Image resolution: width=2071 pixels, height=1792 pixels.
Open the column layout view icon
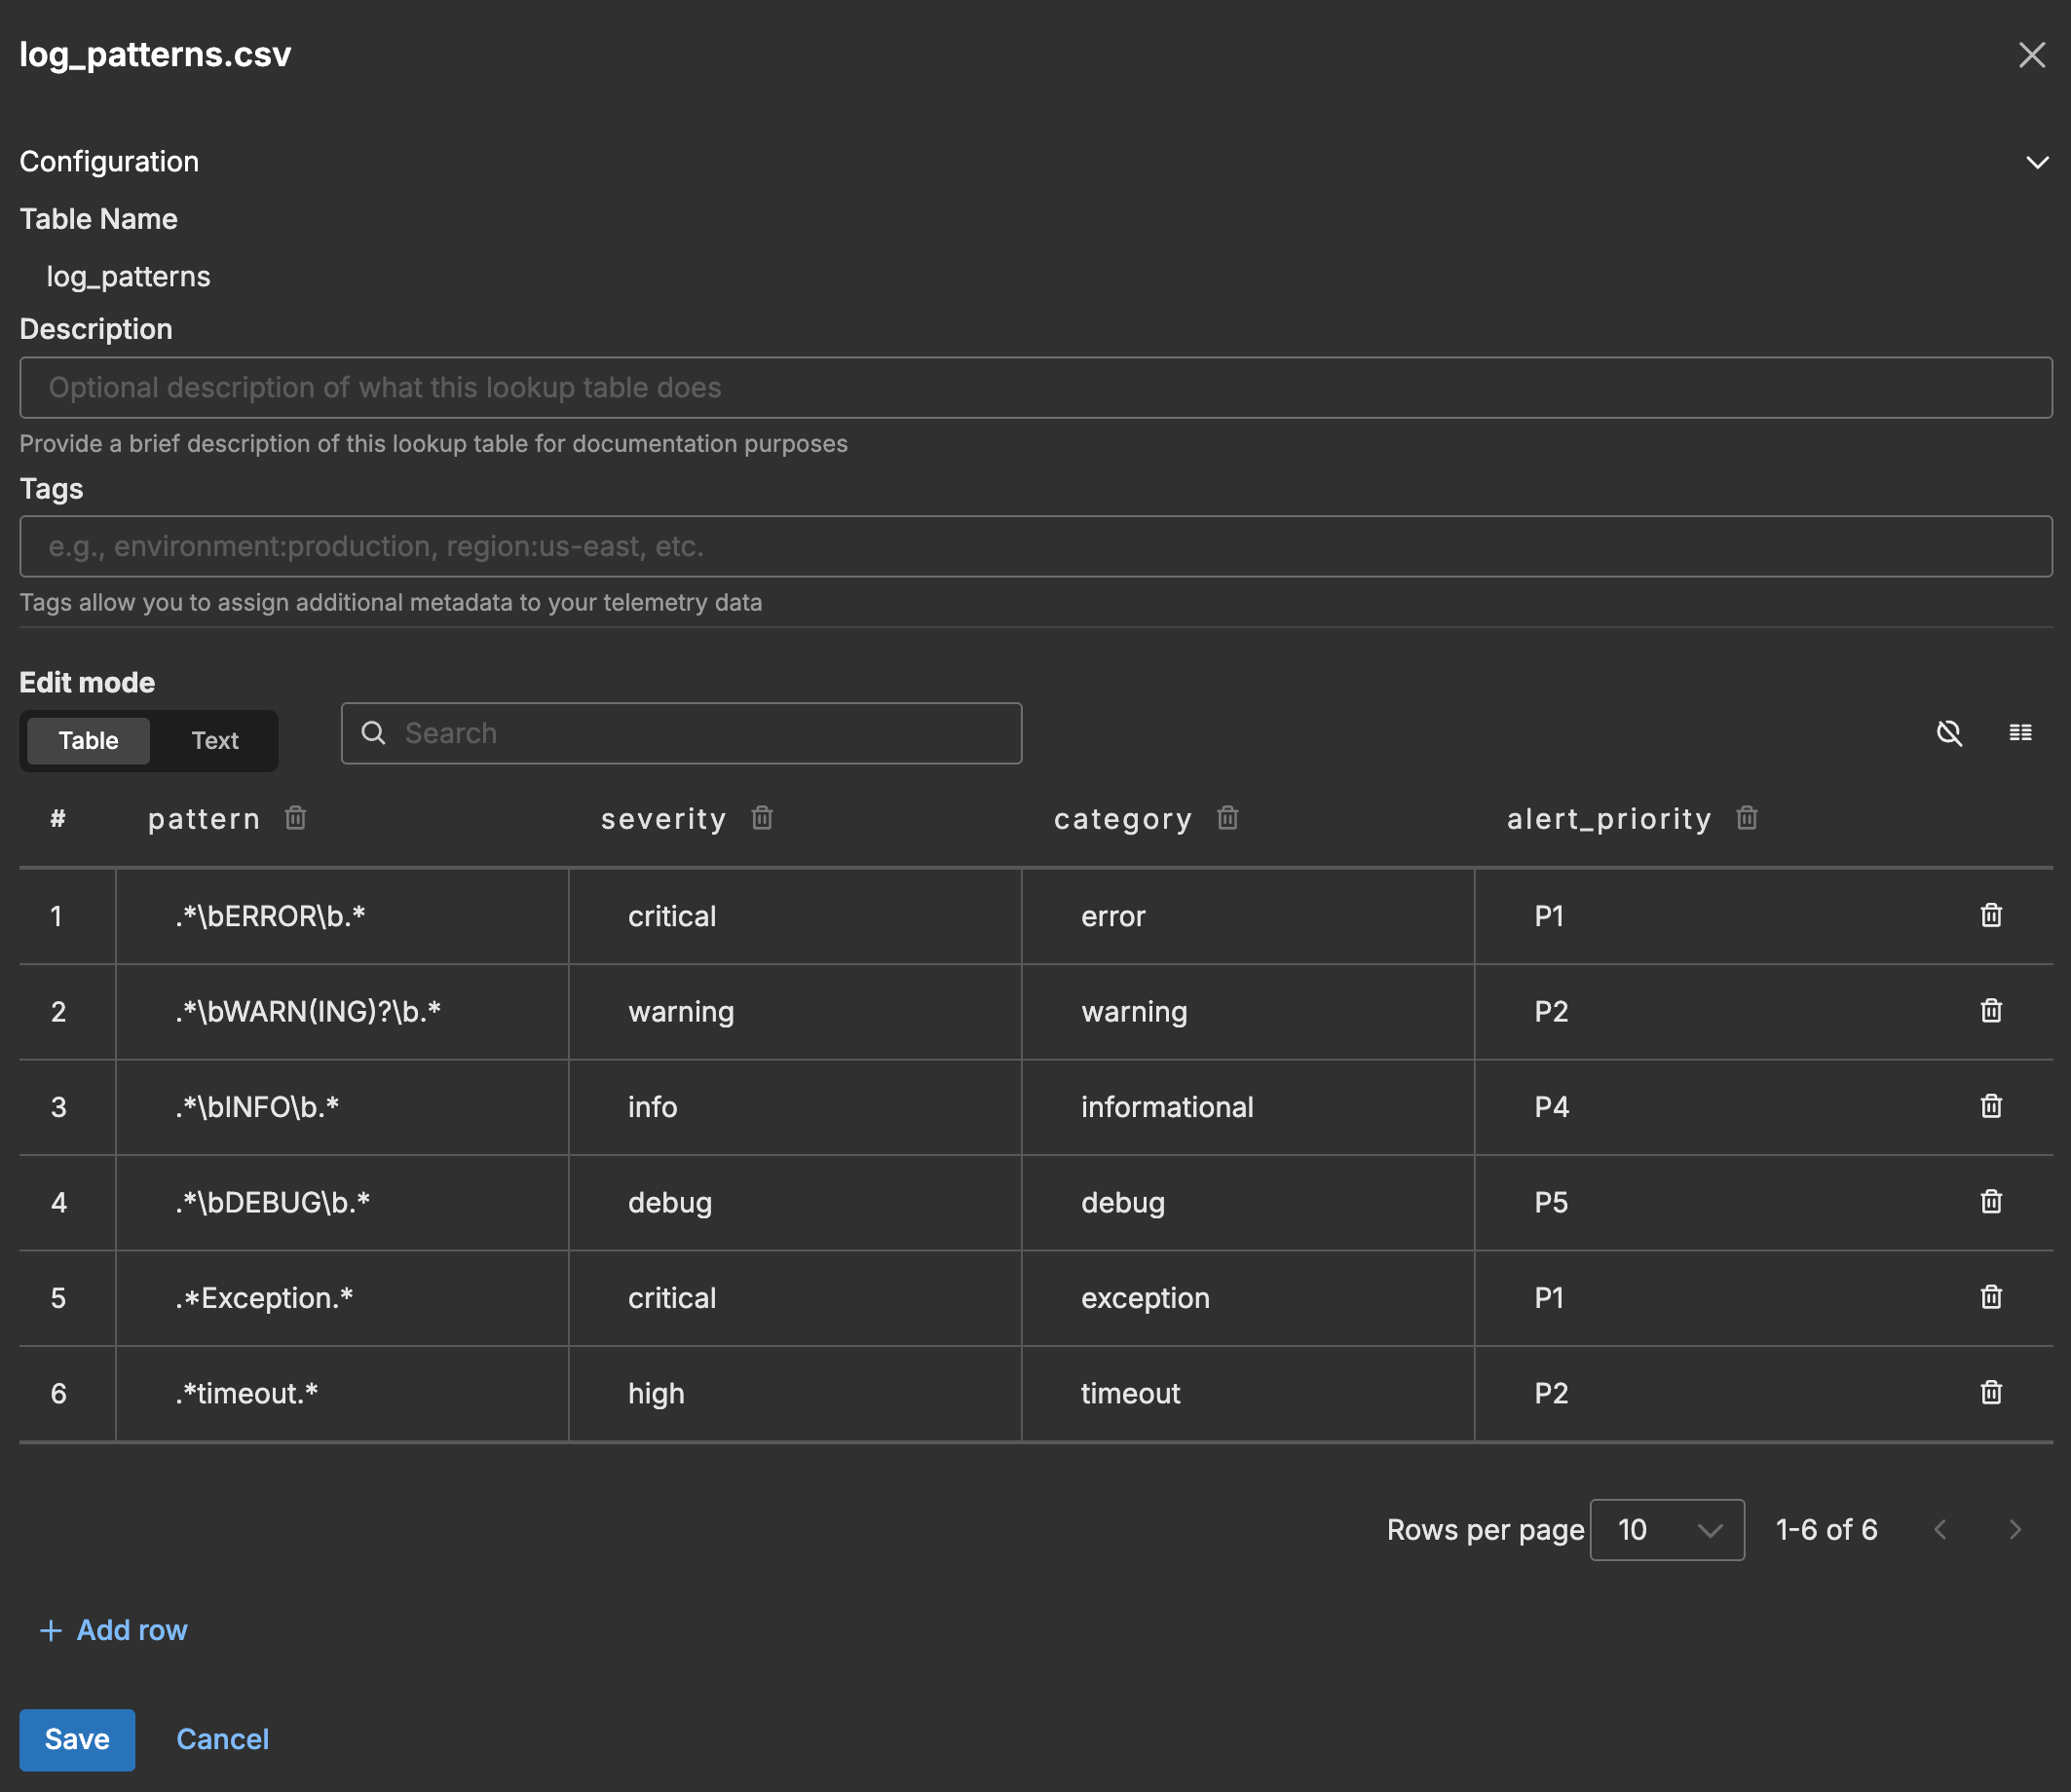2020,733
